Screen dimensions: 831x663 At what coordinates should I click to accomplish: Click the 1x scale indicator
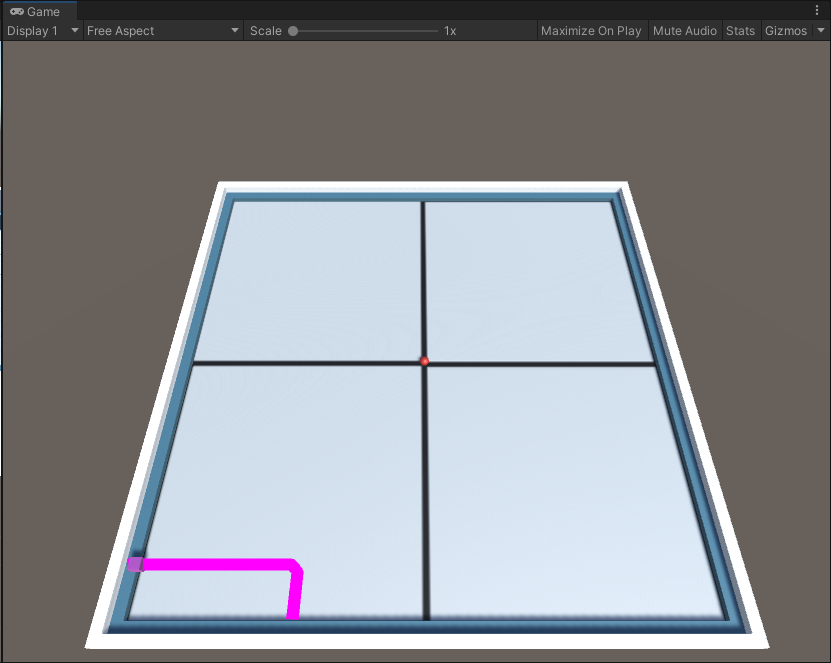pyautogui.click(x=448, y=31)
